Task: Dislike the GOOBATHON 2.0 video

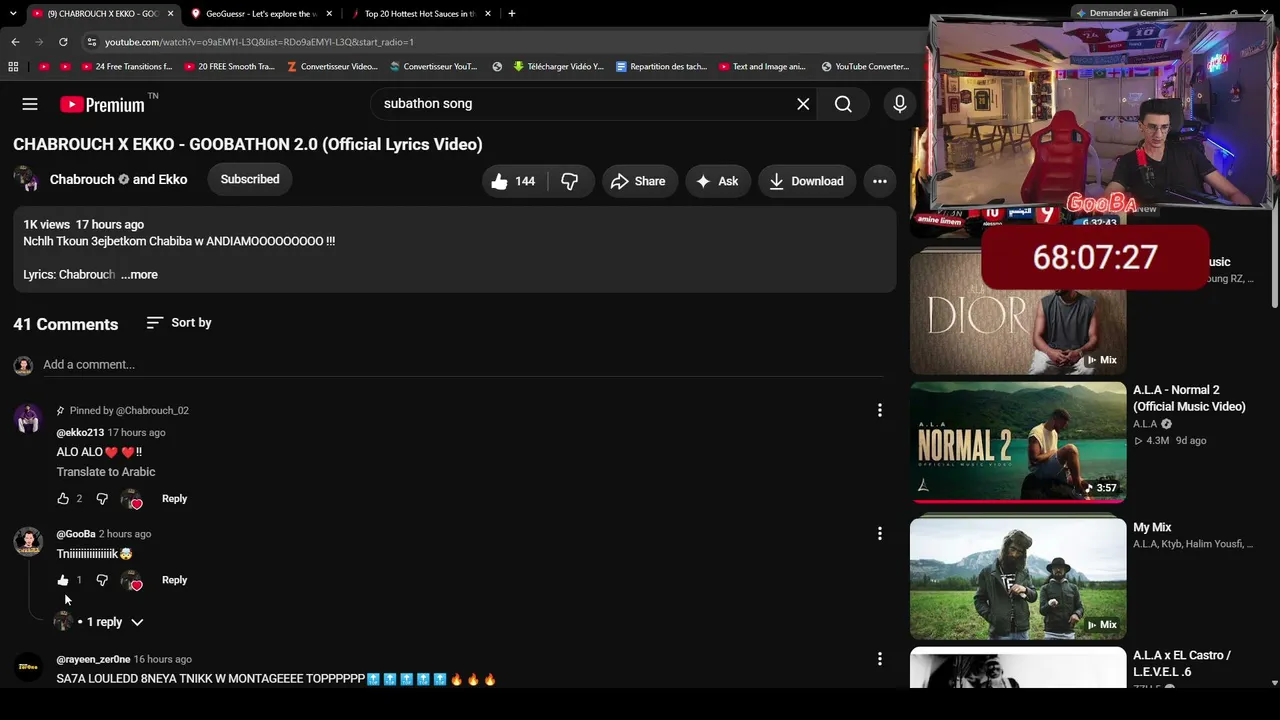Action: point(570,181)
